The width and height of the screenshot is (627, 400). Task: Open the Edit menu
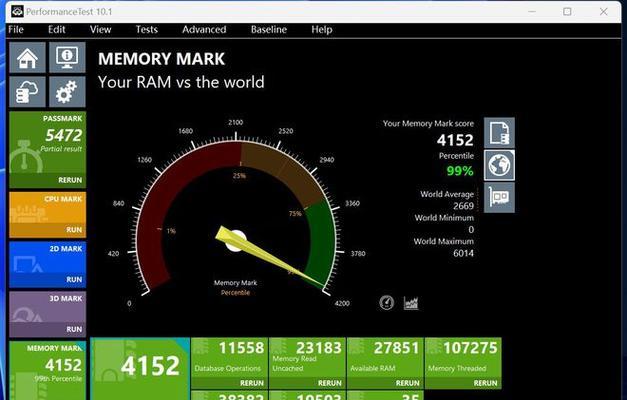[56, 30]
